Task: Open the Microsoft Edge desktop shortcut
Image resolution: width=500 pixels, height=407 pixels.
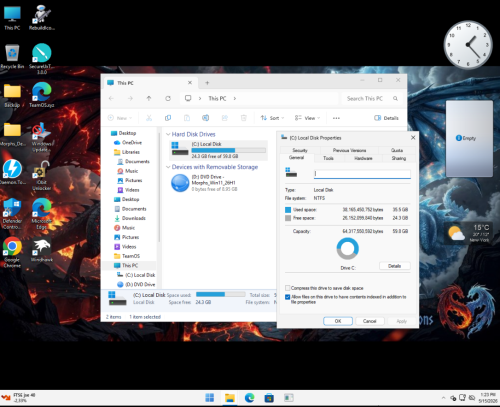Action: [x=42, y=213]
